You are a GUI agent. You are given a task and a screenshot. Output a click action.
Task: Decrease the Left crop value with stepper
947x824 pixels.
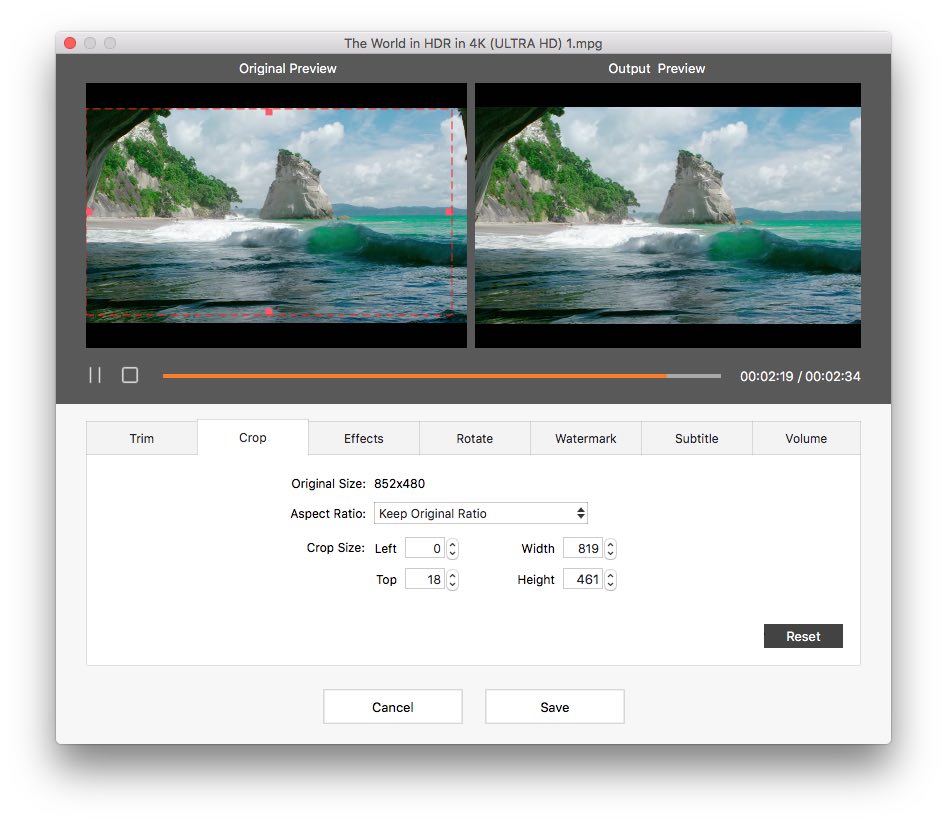click(452, 553)
